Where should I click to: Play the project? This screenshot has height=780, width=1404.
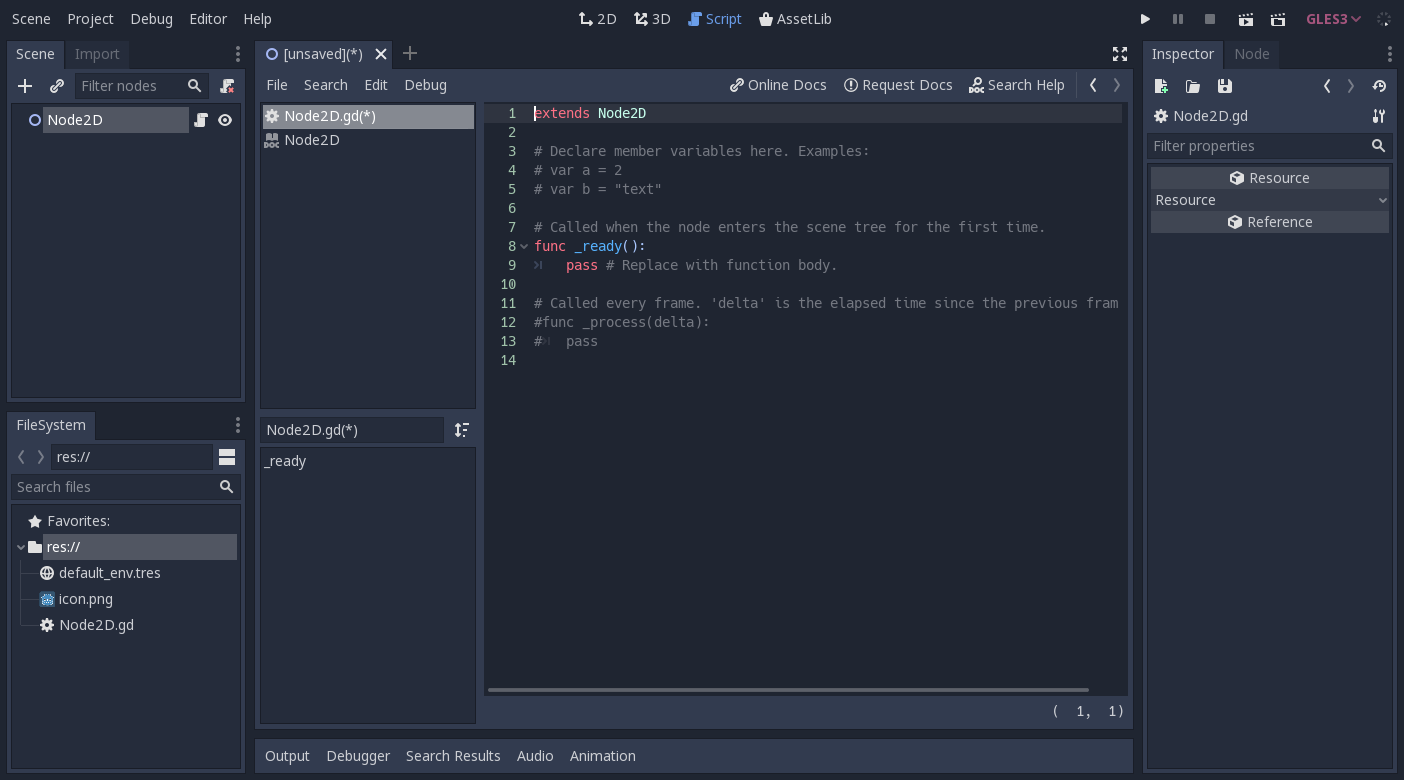(1146, 19)
